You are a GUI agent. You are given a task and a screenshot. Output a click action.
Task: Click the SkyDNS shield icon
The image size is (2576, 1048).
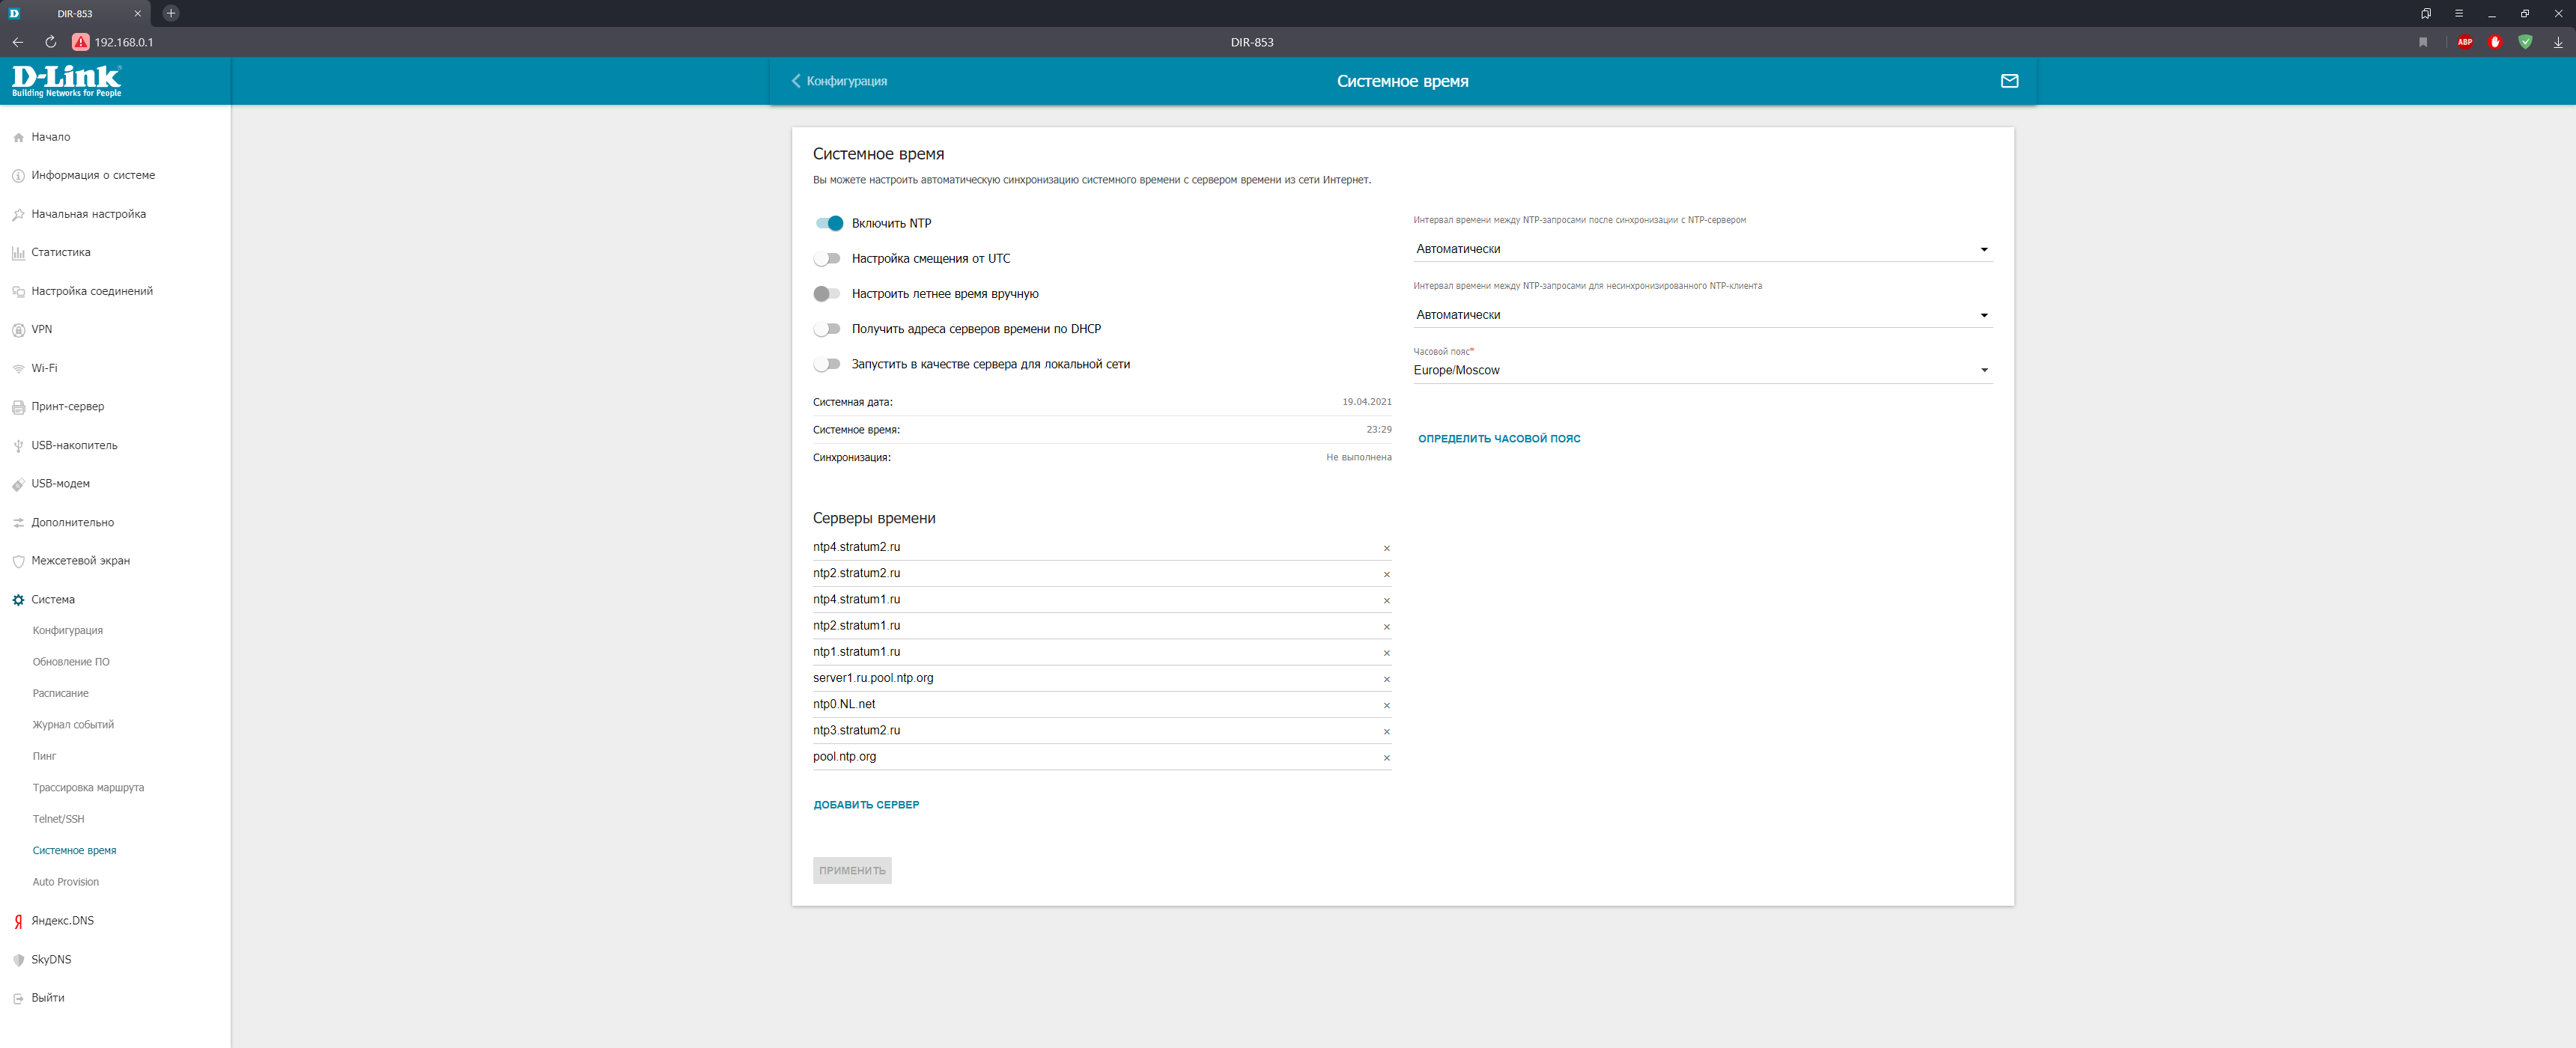18,960
